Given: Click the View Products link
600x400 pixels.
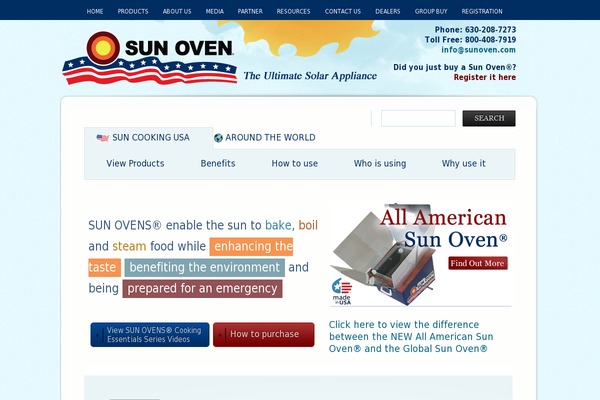Looking at the screenshot, I should 135,163.
